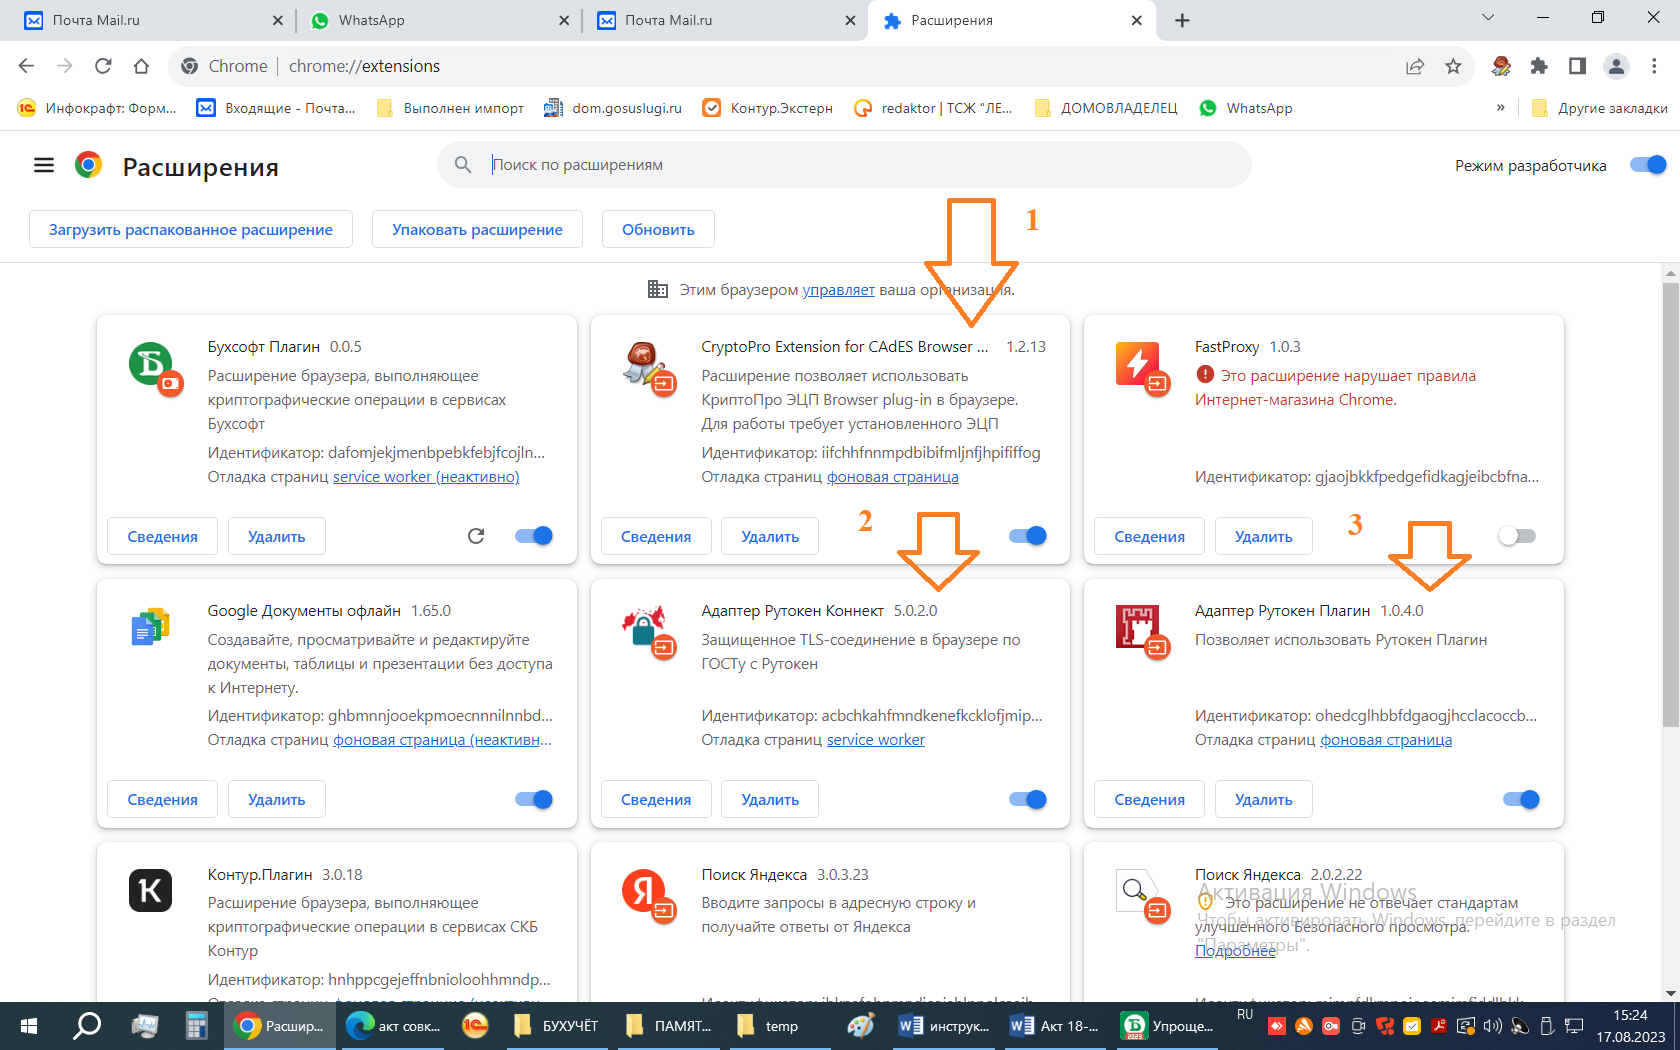Viewport: 1680px width, 1050px height.
Task: Open Windows taskbar search
Action: tap(88, 1026)
